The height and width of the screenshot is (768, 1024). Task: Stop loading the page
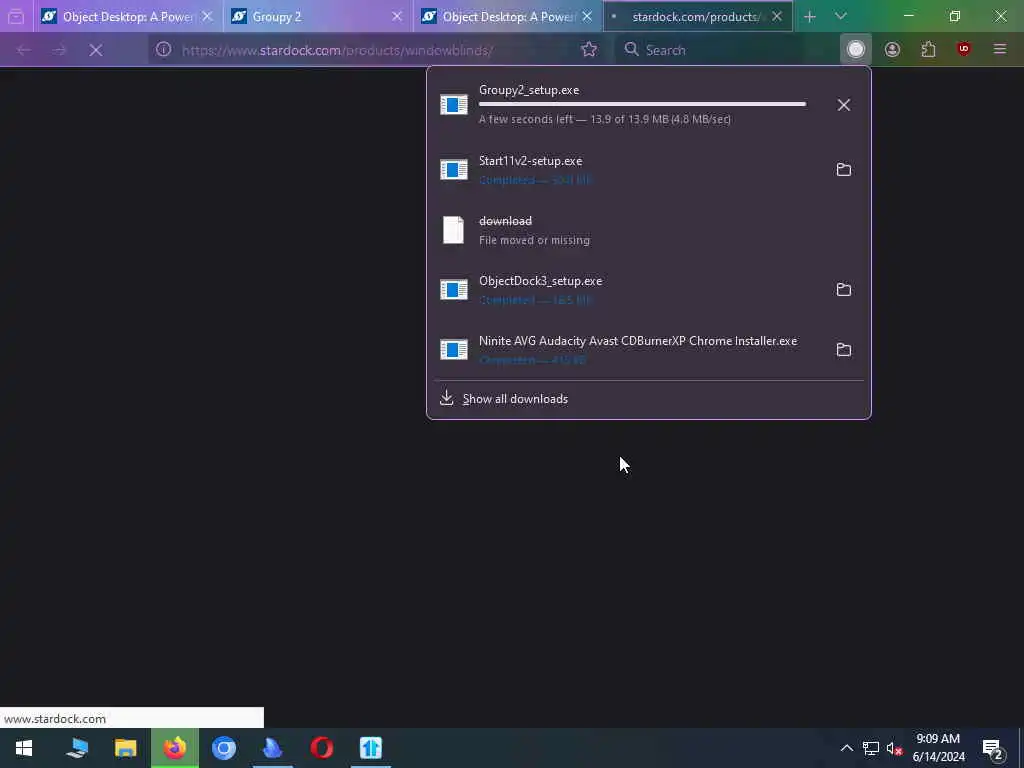click(x=95, y=50)
